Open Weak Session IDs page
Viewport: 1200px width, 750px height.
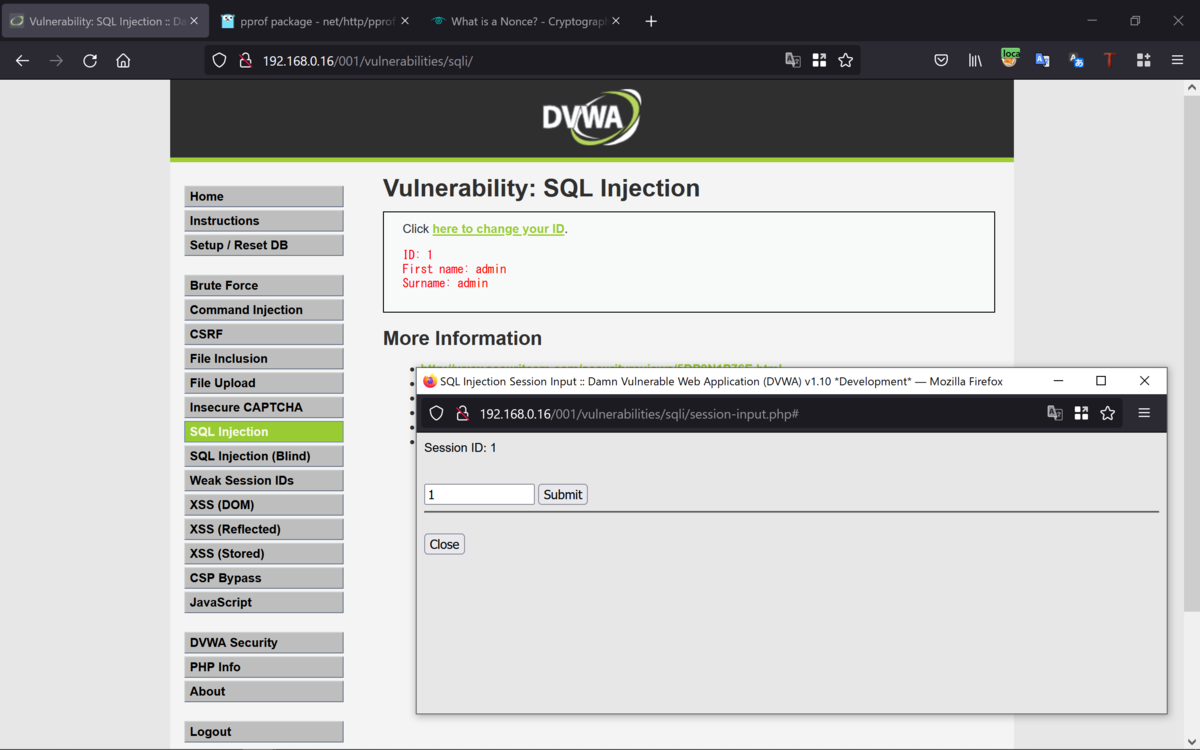pyautogui.click(x=264, y=480)
